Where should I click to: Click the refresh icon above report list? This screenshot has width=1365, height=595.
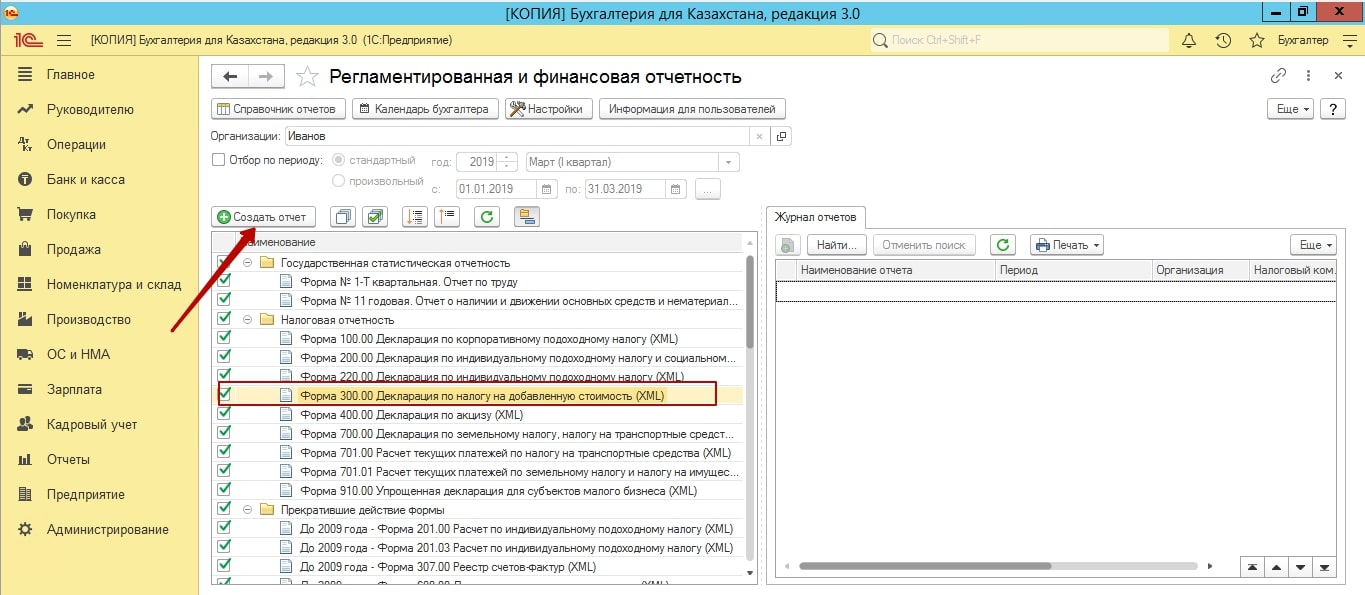(x=486, y=216)
